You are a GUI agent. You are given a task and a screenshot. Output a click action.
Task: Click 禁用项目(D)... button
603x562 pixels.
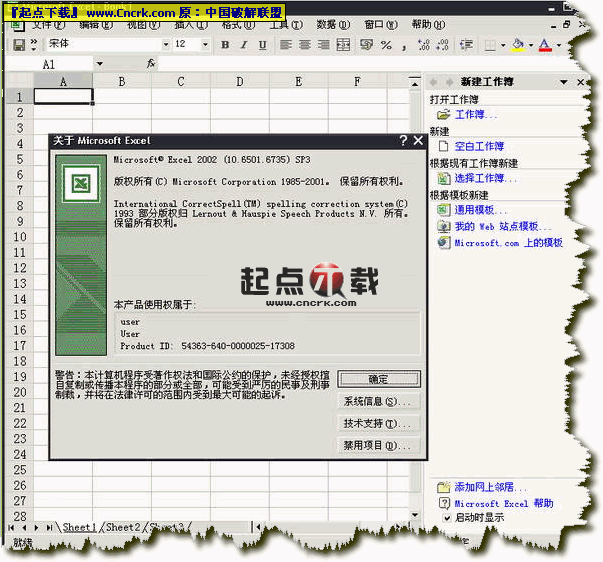pos(379,445)
